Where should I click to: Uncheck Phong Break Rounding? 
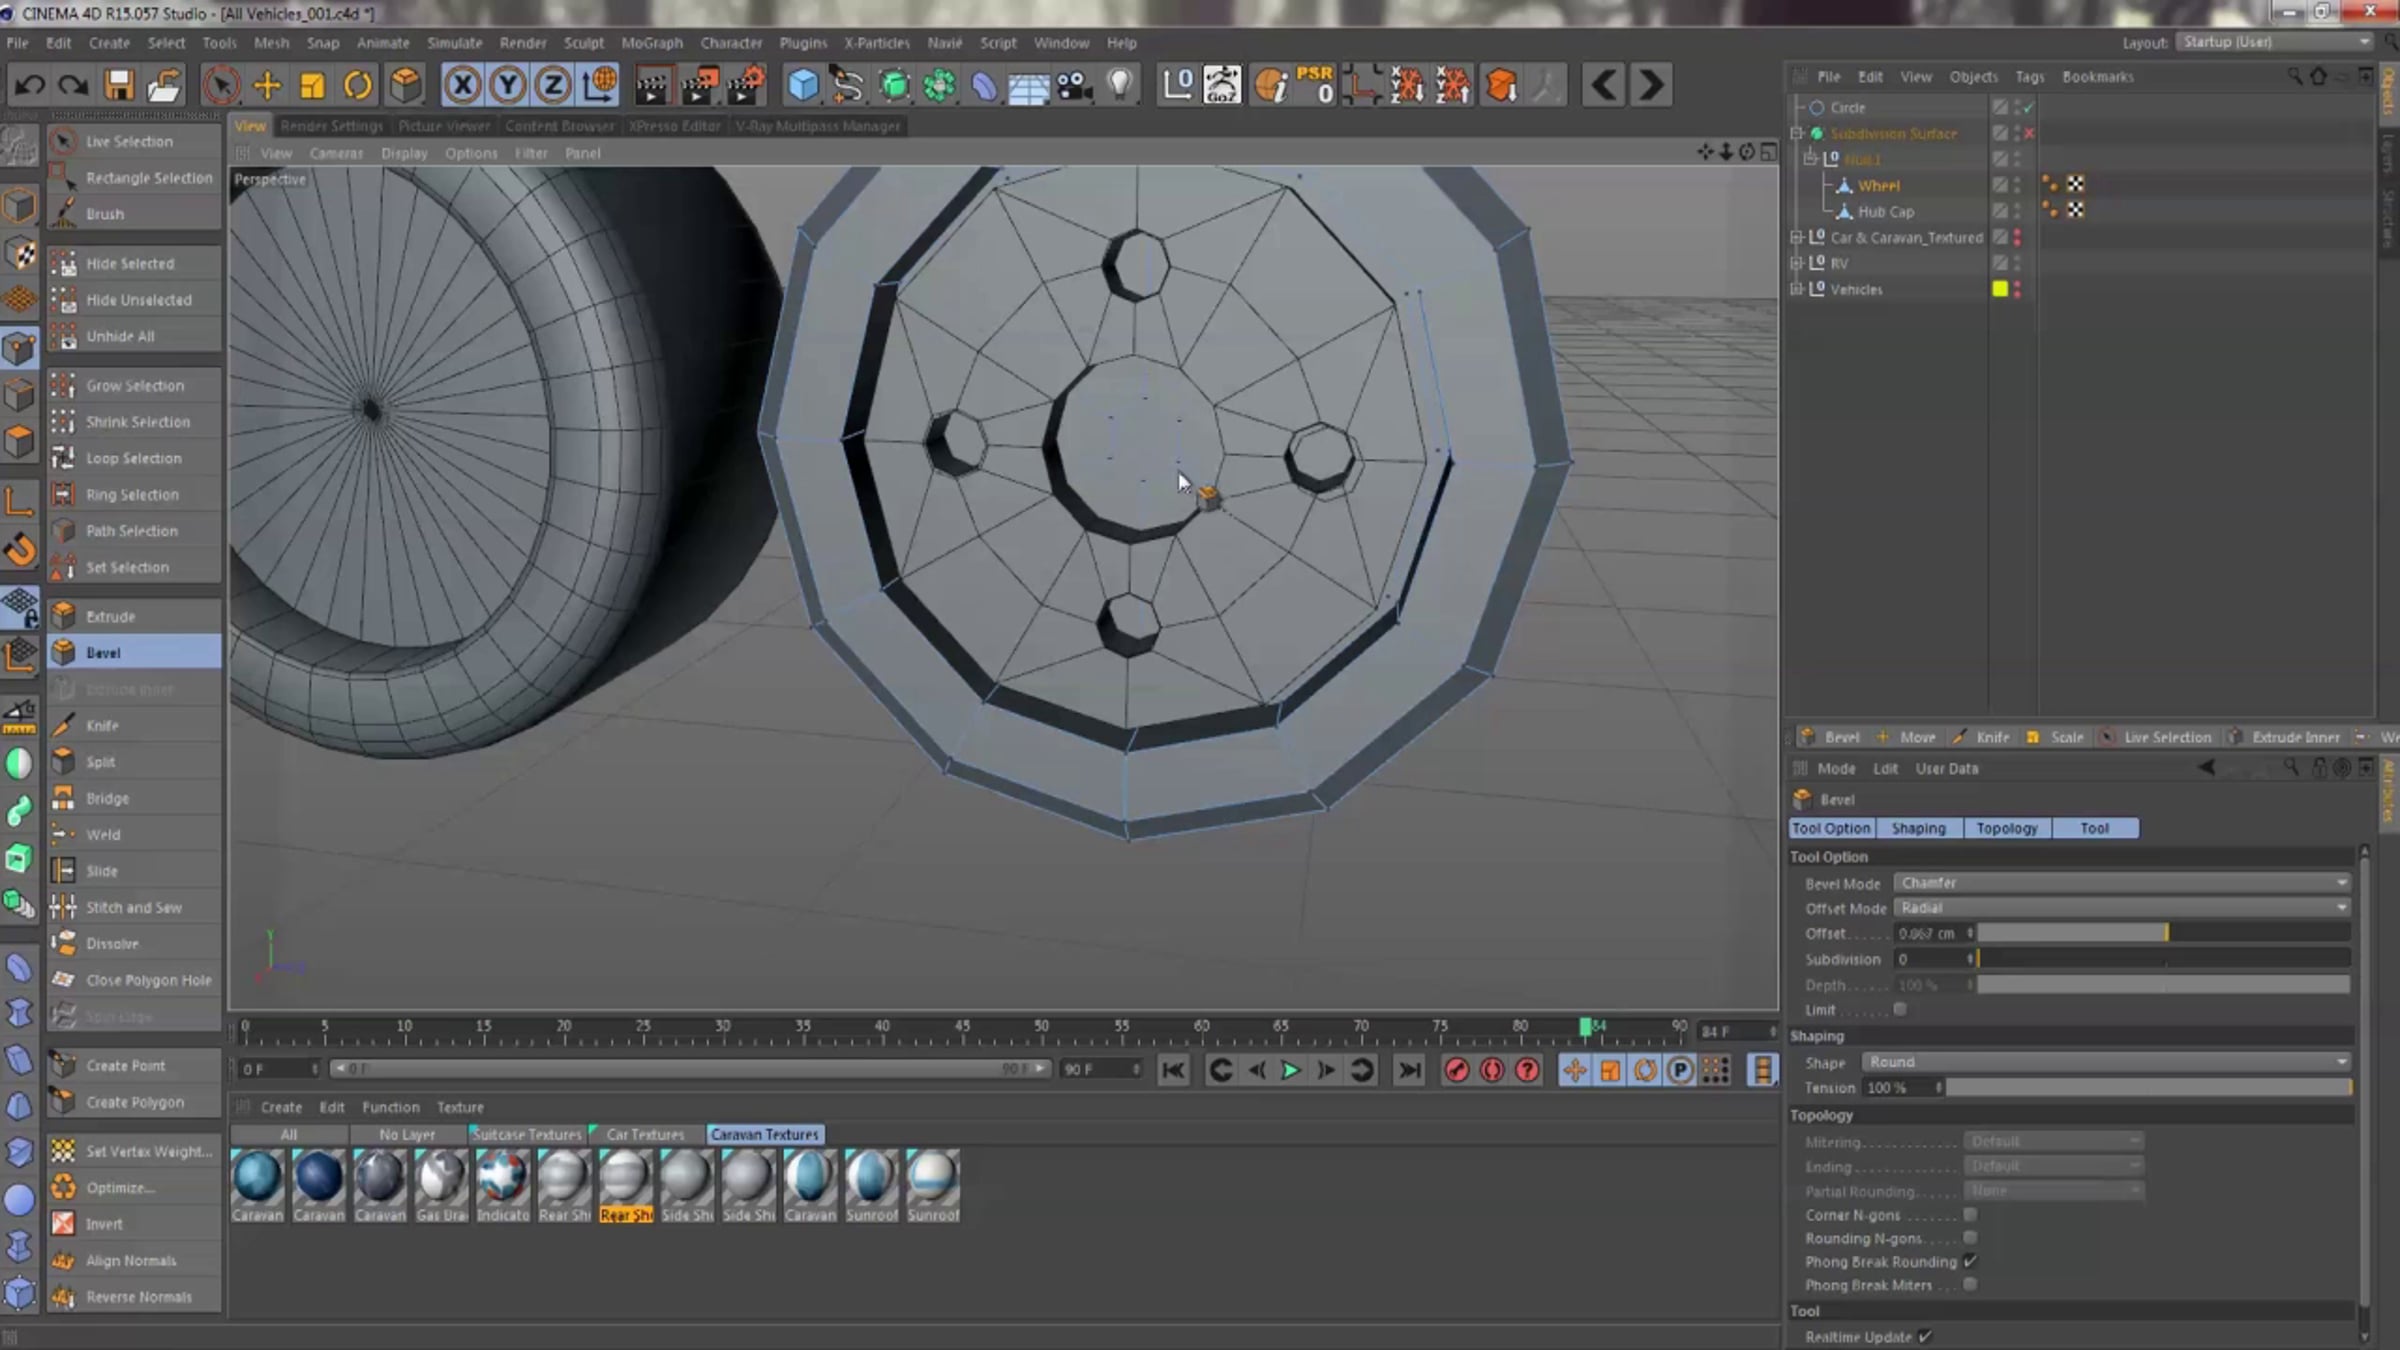1970,1261
